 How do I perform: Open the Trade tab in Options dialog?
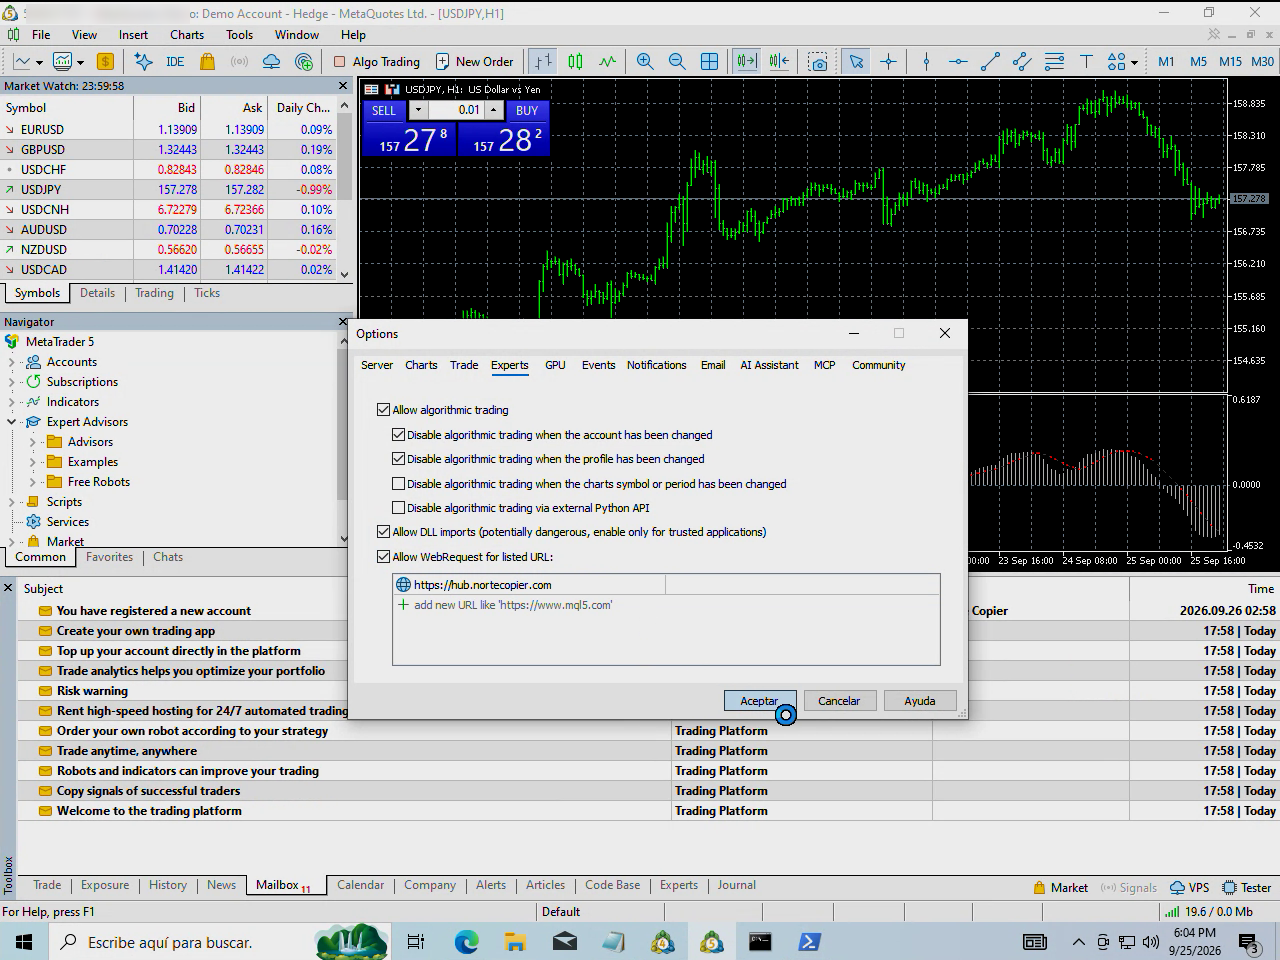pyautogui.click(x=464, y=365)
